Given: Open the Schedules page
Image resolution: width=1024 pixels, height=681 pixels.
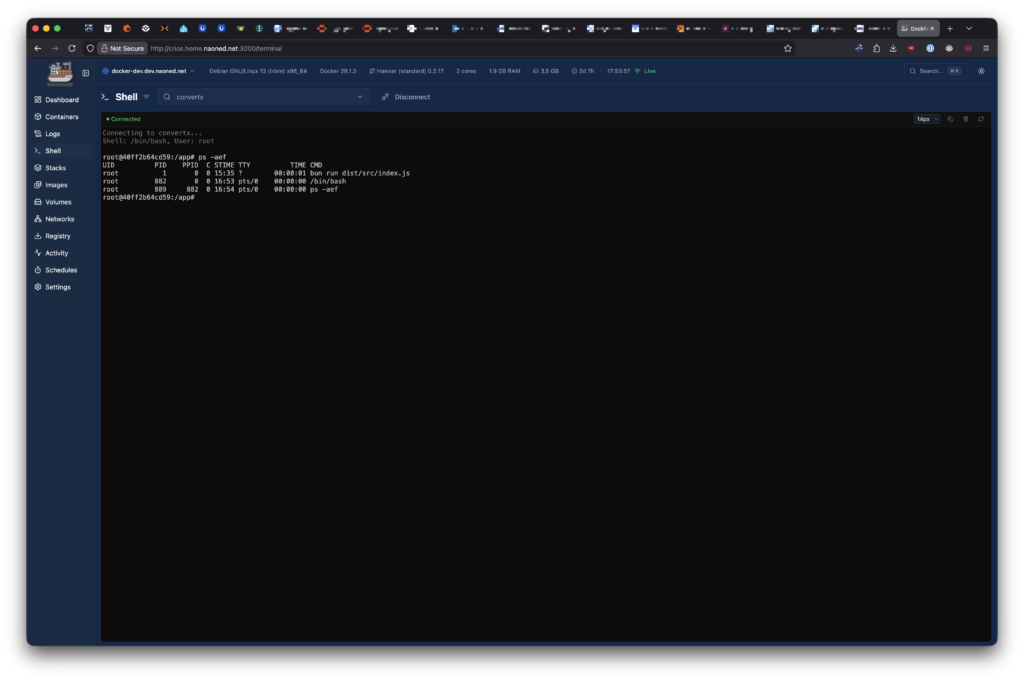Looking at the screenshot, I should (x=60, y=270).
